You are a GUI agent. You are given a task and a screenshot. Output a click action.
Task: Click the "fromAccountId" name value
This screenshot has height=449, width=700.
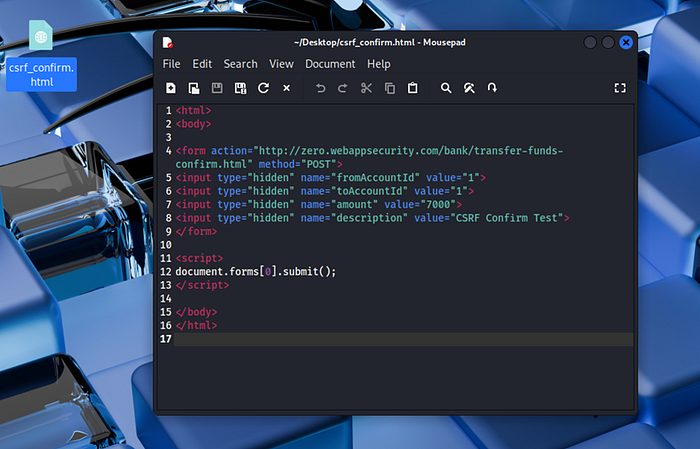[x=375, y=178]
